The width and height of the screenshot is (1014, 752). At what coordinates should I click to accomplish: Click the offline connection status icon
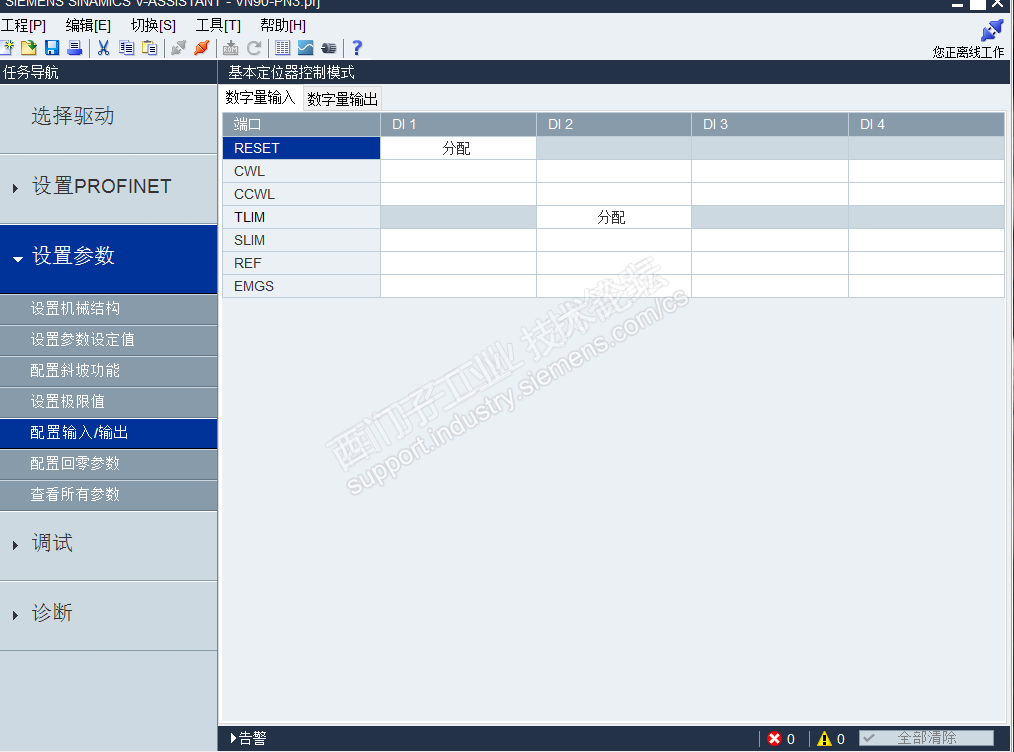tap(992, 30)
